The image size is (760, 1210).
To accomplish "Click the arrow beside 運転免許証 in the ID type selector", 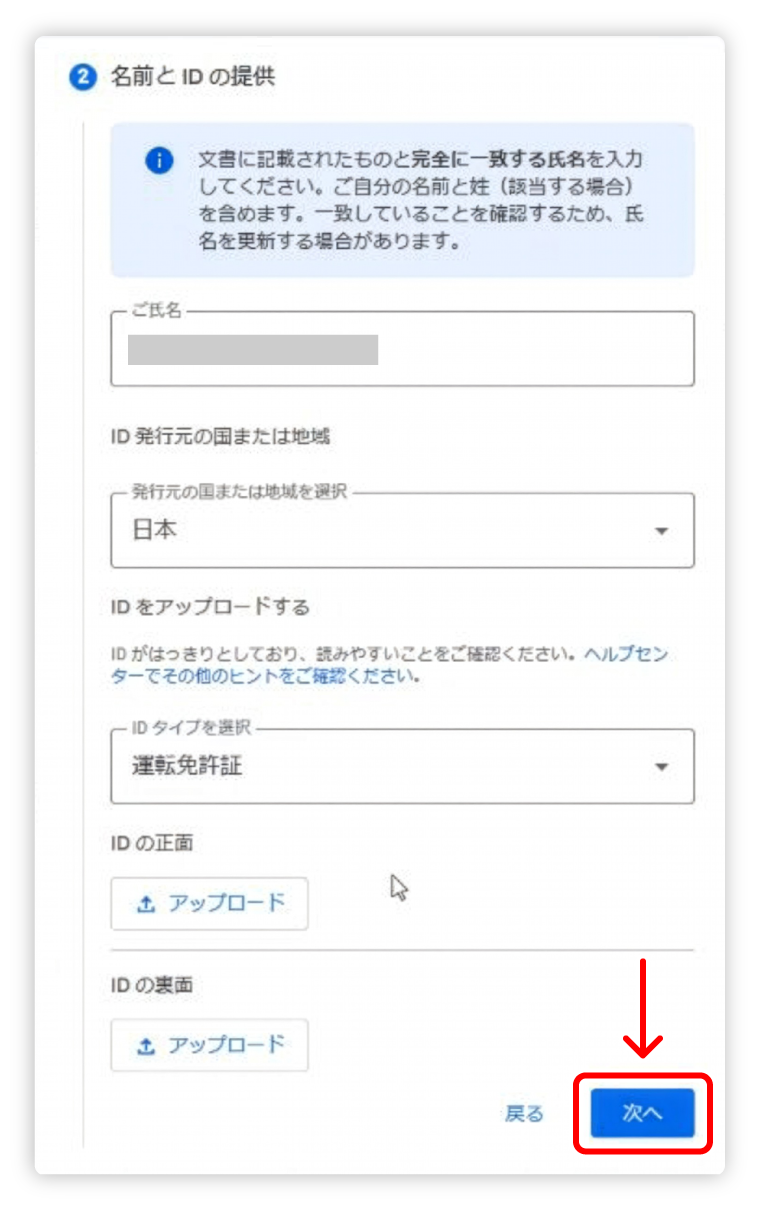I will pos(661,768).
